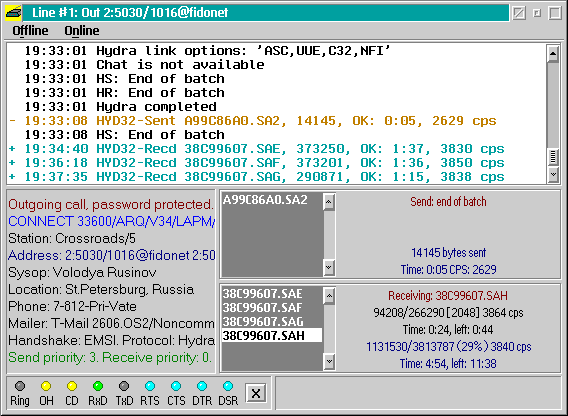
Task: Select A99C86A0.SA2 in the send list
Action: click(272, 200)
